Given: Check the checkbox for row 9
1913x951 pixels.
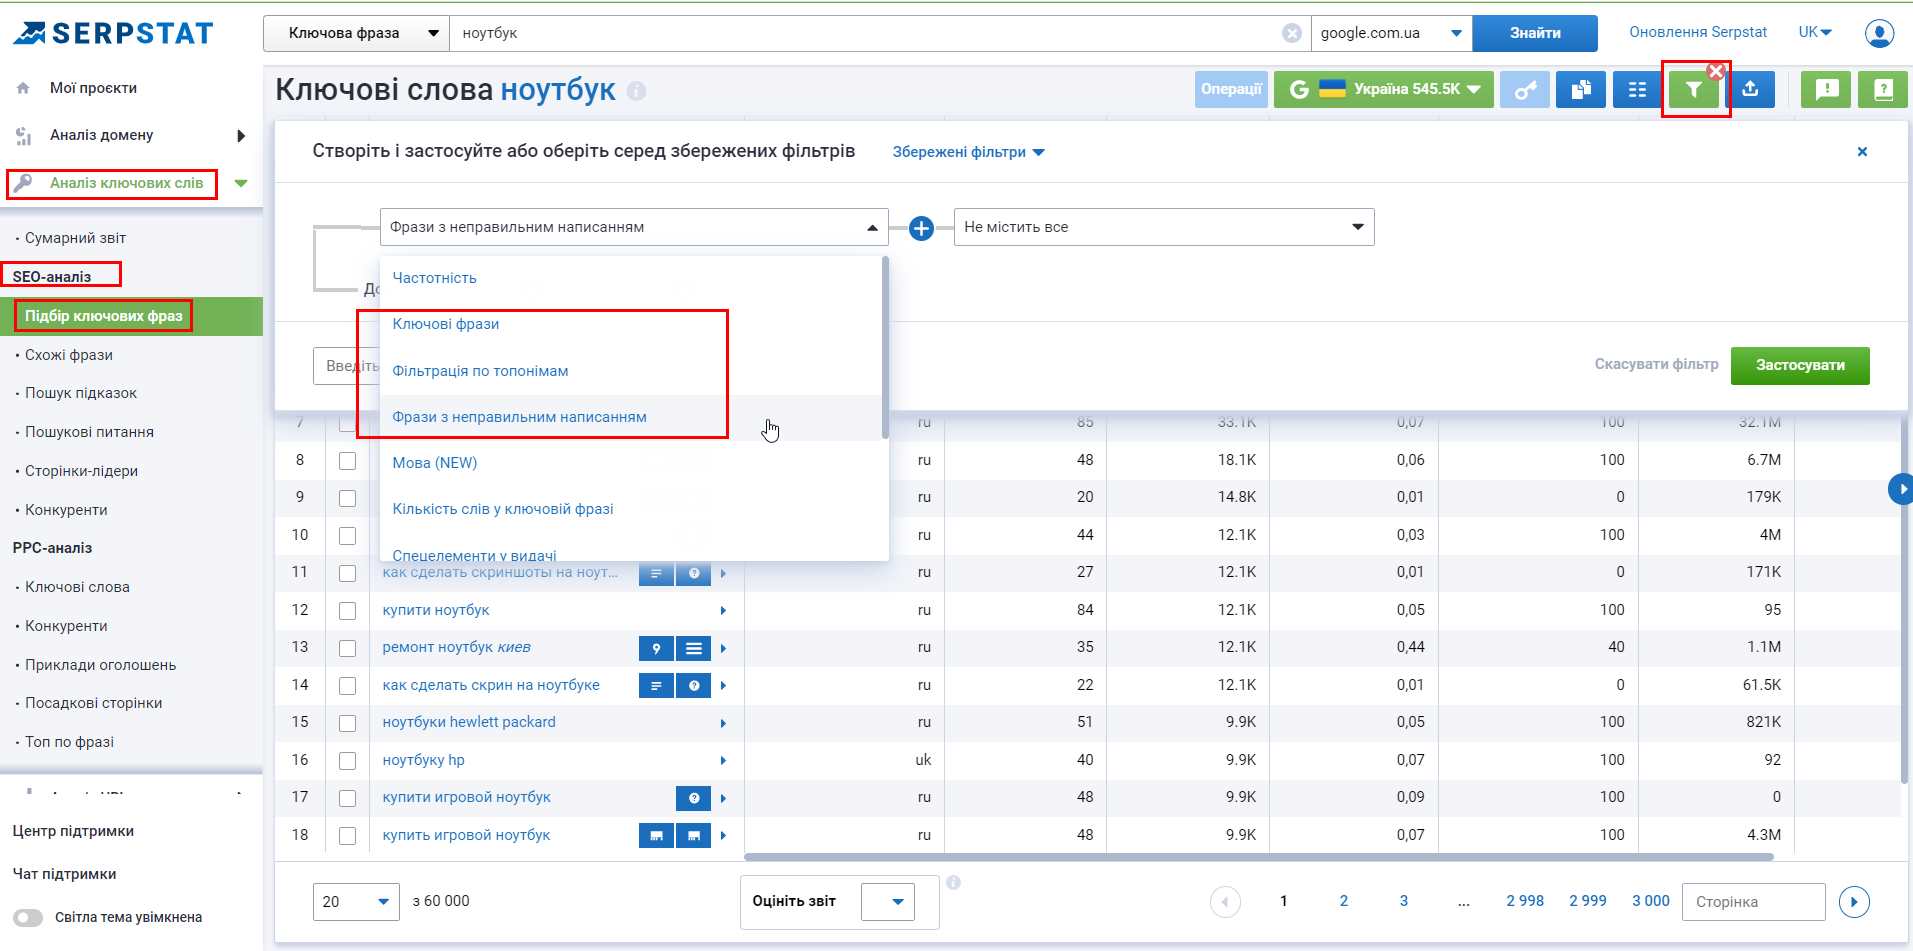Looking at the screenshot, I should 347,498.
